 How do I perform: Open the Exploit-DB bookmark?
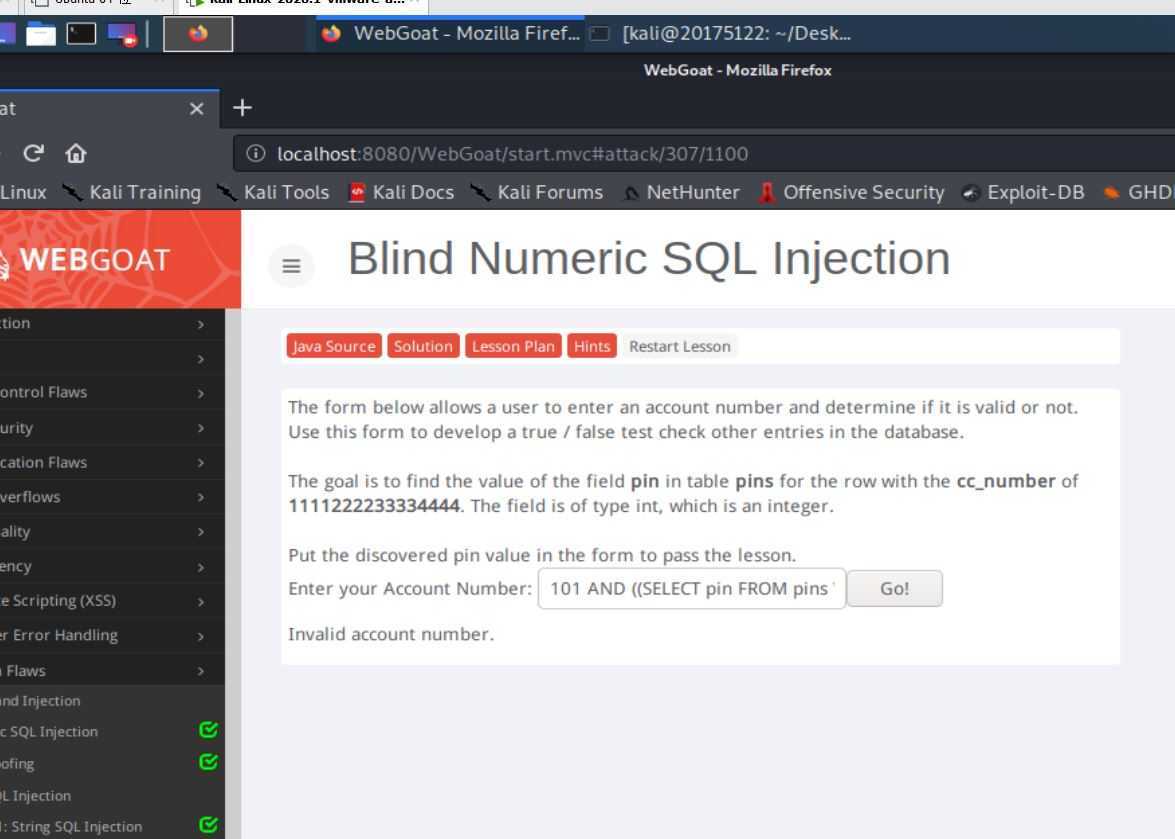(1023, 193)
